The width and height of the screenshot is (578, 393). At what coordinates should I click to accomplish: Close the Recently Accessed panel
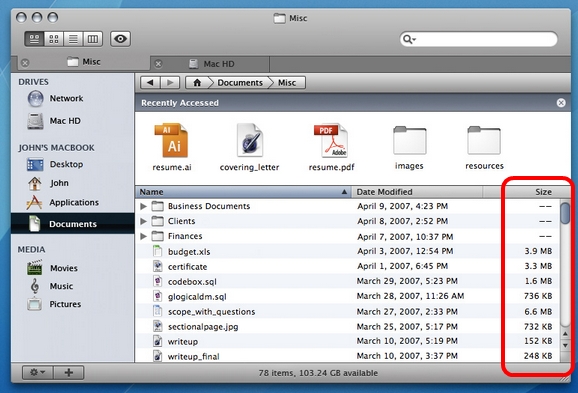pyautogui.click(x=561, y=103)
